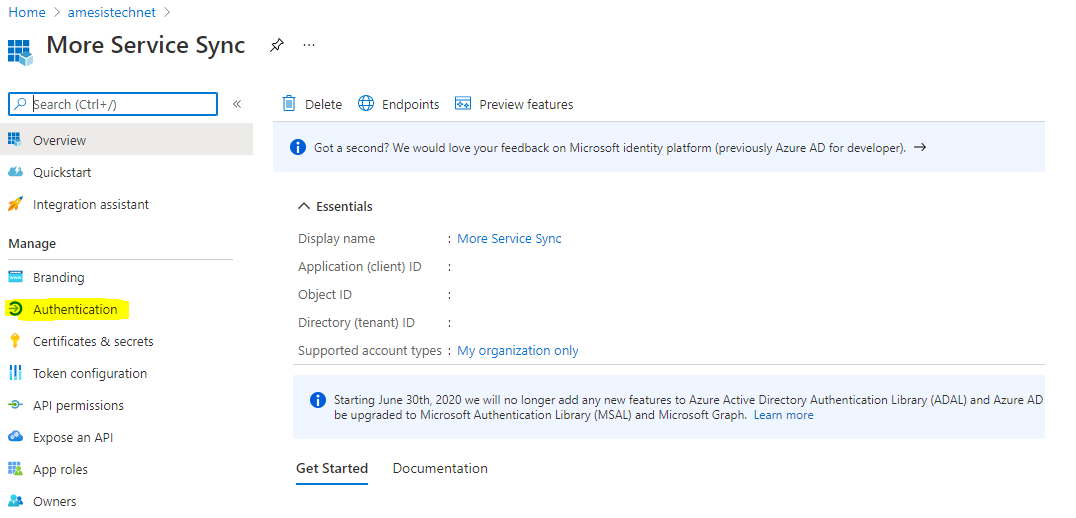Screen dimensions: 1076x518
Task: Click the Directory (tenant) ID label
Action: pos(356,322)
